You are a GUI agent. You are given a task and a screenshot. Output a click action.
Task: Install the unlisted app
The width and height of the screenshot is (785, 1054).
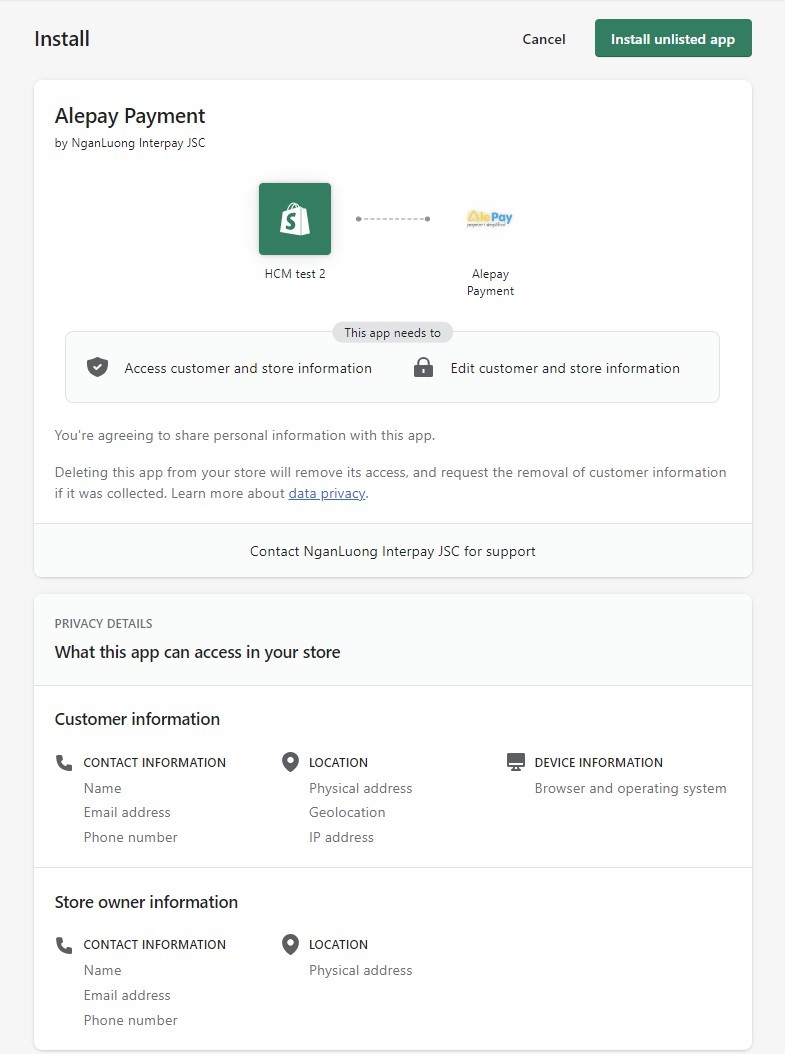pos(673,38)
